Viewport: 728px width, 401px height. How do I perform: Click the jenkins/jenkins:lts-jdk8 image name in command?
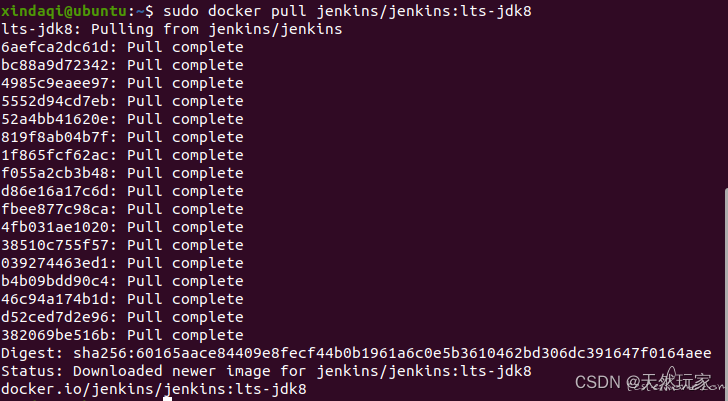coord(424,11)
